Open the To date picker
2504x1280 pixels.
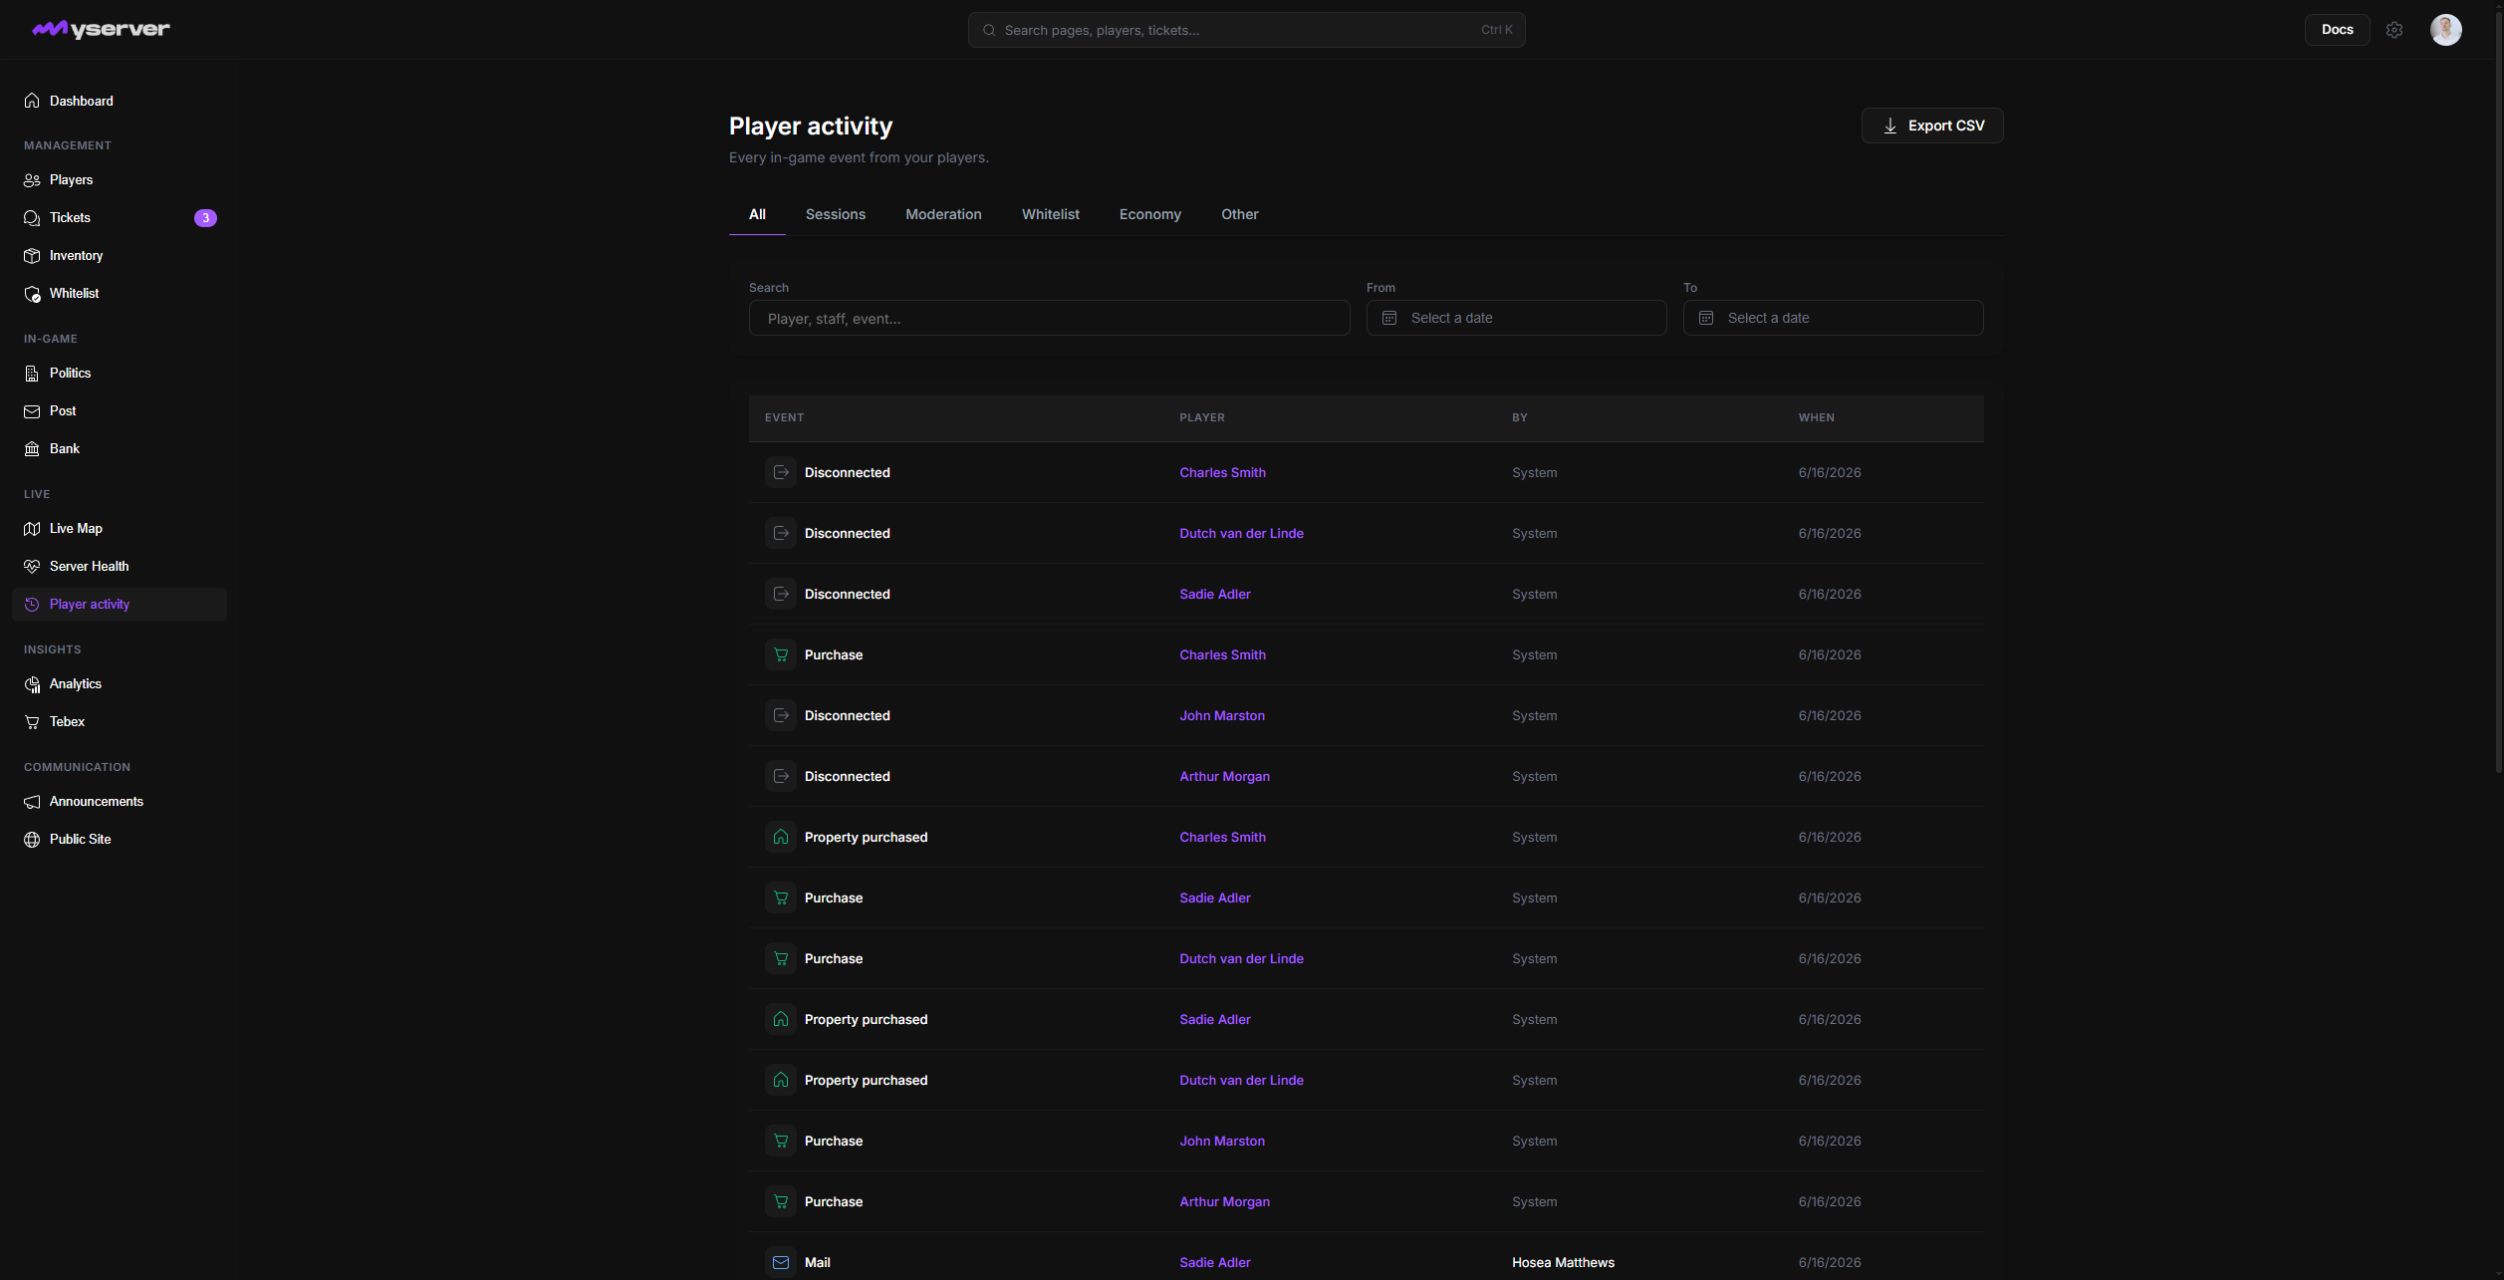(x=1833, y=318)
